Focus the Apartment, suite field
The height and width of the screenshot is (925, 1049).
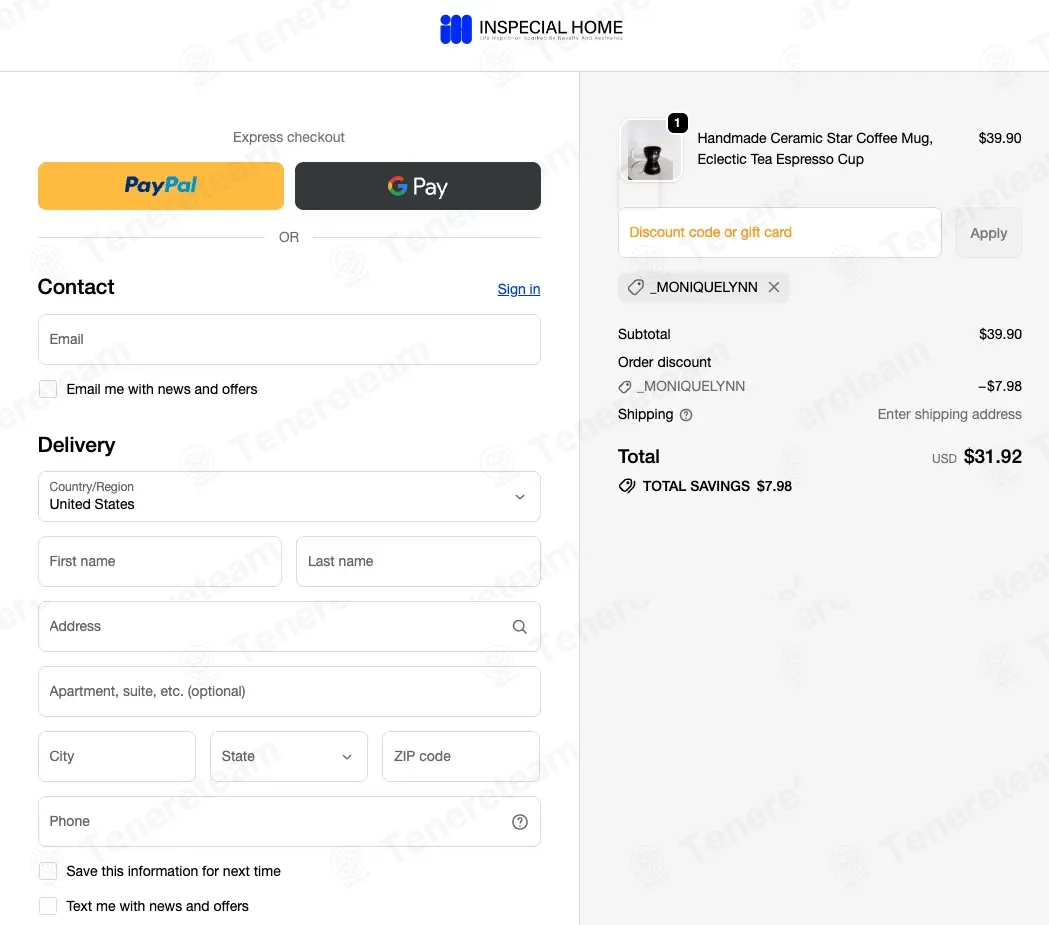click(x=289, y=692)
